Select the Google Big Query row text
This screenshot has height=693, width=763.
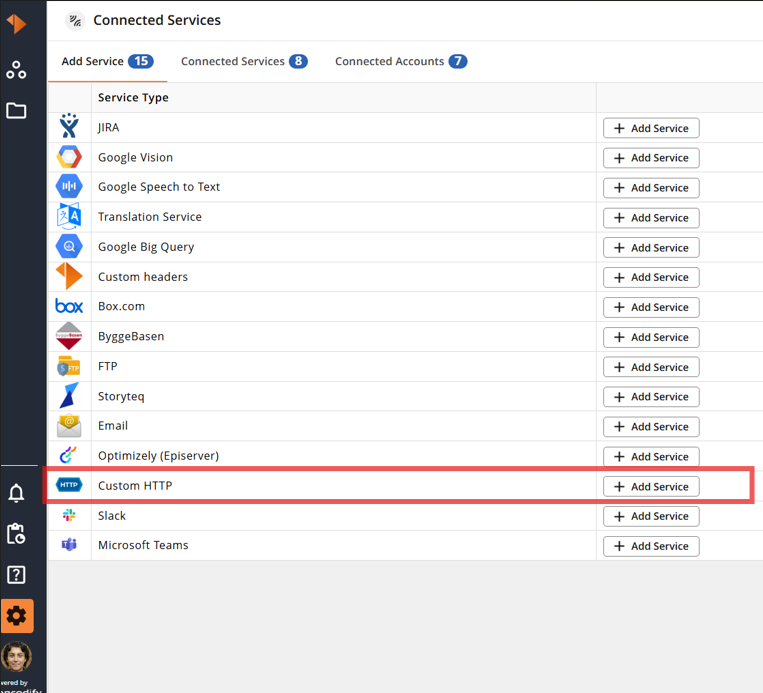145,247
